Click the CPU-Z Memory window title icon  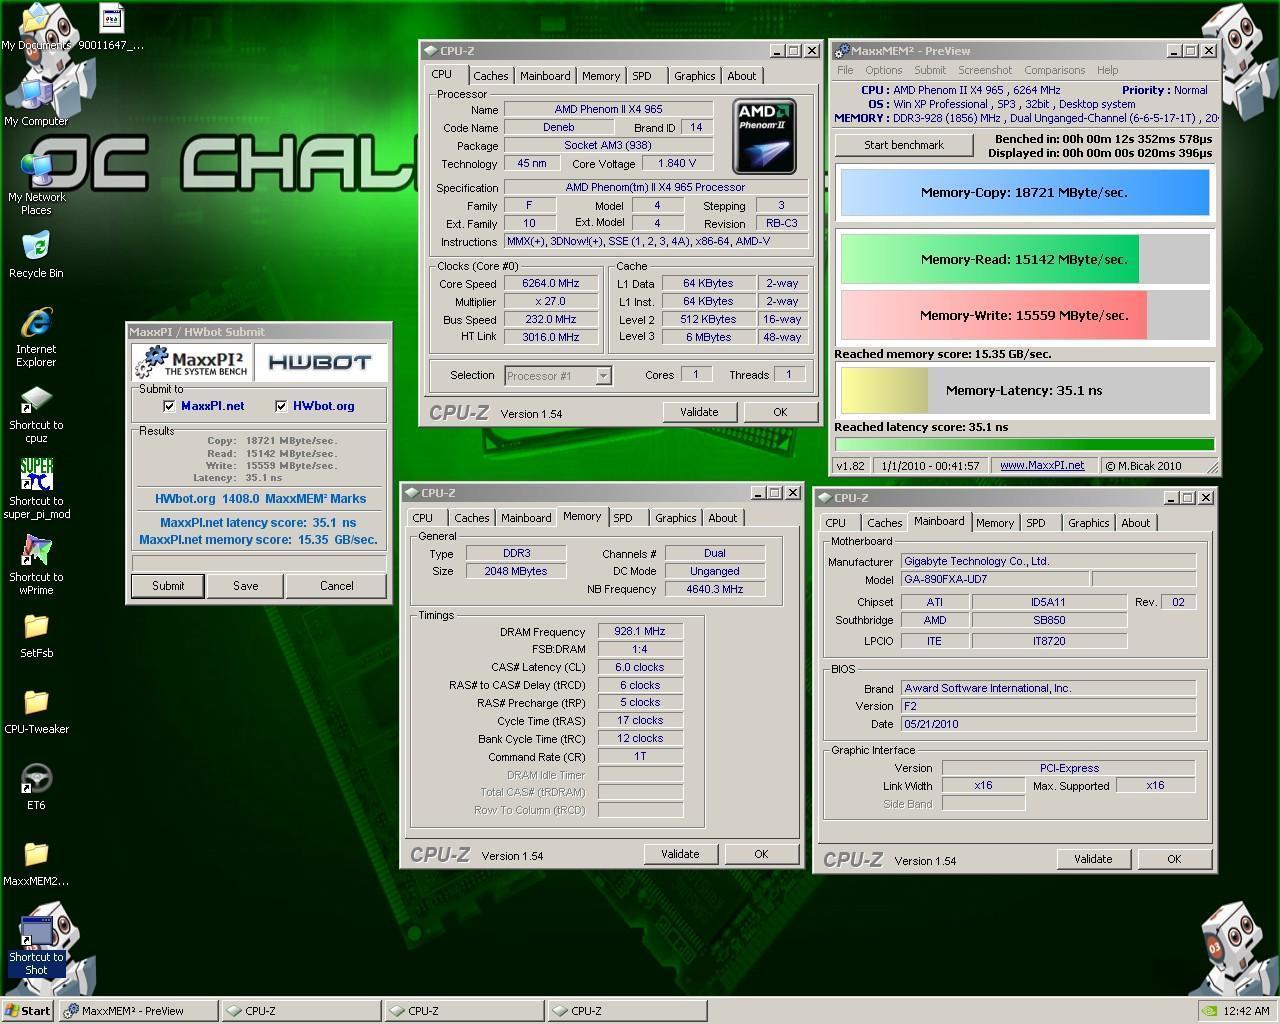pyautogui.click(x=411, y=493)
